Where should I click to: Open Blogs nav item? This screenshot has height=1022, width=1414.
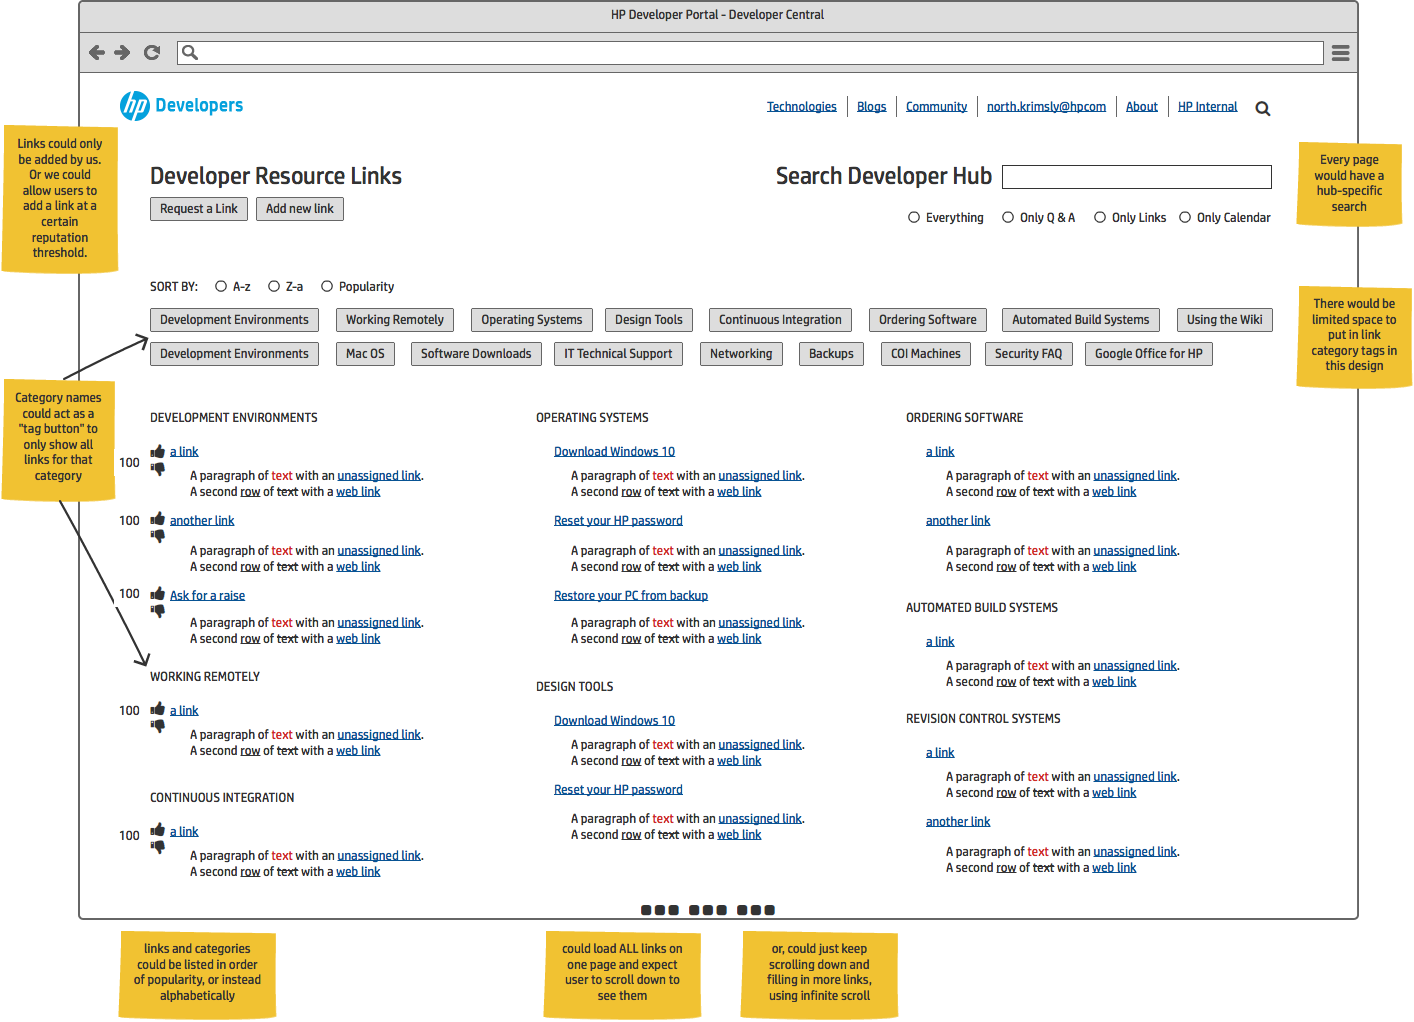[872, 107]
